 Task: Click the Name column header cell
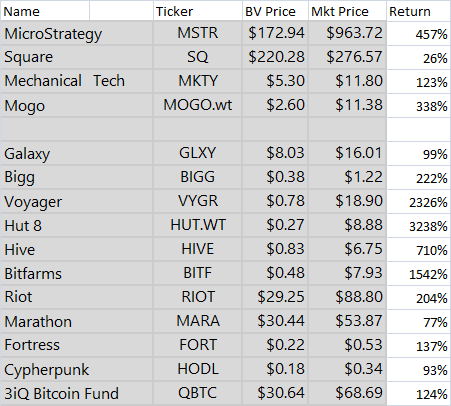[x=45, y=11]
